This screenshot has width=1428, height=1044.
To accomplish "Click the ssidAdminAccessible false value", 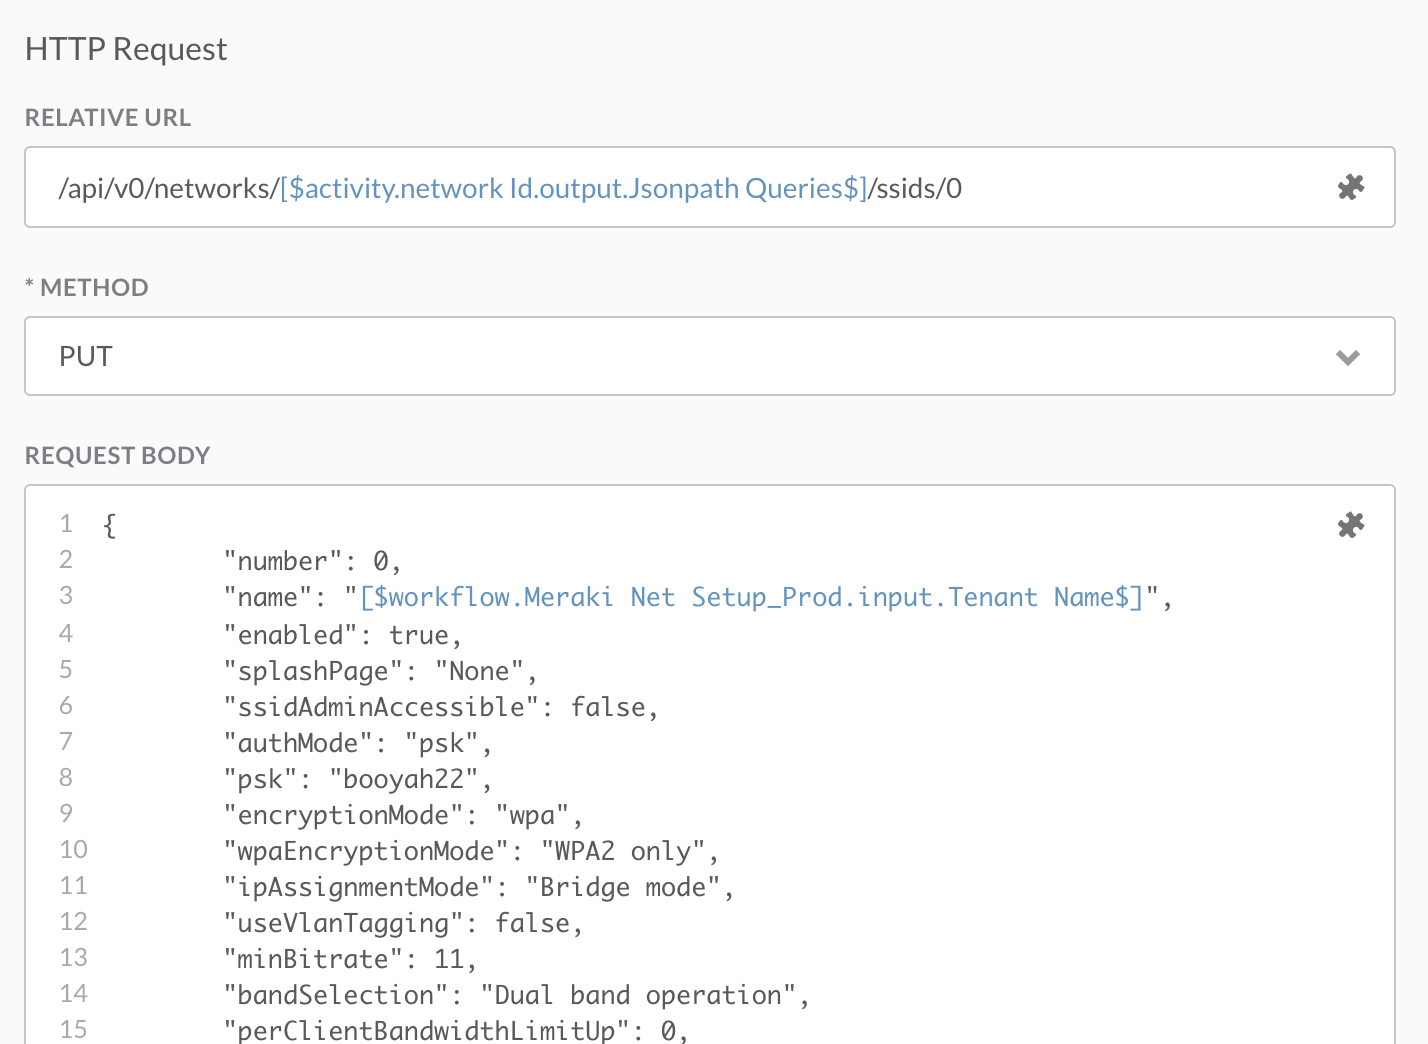I will (608, 708).
